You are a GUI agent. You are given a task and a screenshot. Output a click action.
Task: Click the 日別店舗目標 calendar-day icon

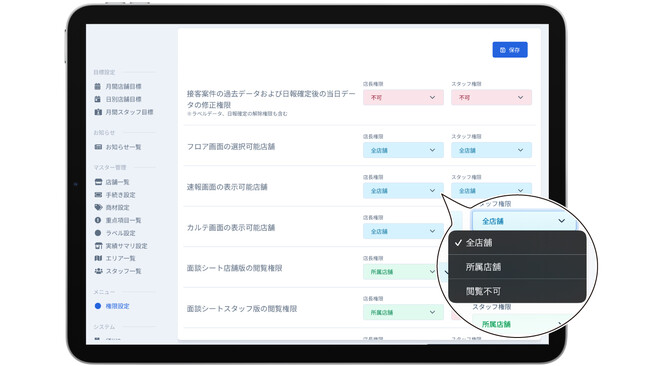[98, 99]
